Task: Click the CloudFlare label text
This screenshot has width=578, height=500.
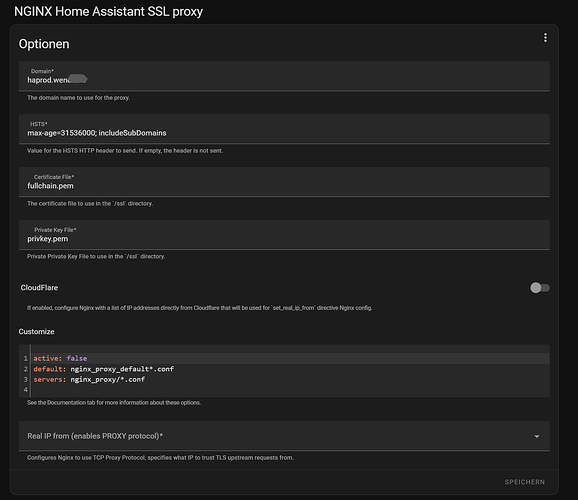Action: 39,288
